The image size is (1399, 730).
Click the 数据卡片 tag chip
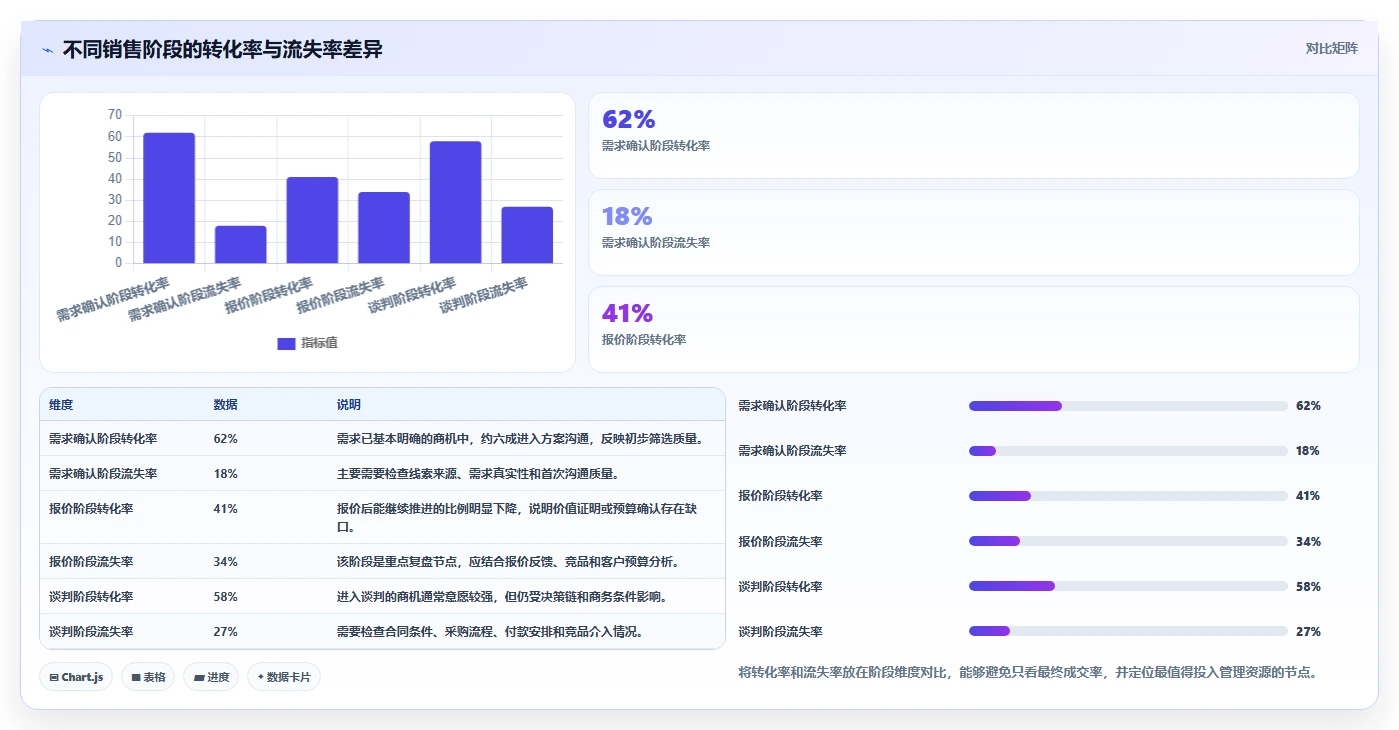(x=284, y=677)
